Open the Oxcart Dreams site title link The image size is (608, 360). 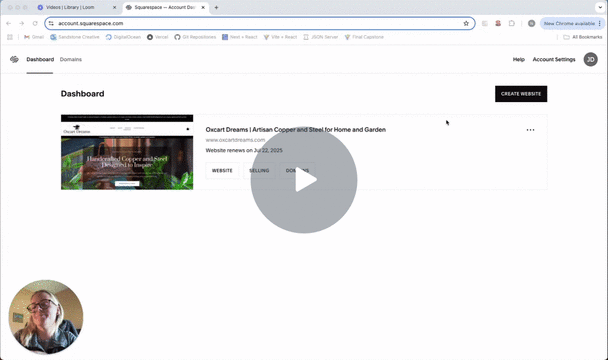tap(295, 130)
